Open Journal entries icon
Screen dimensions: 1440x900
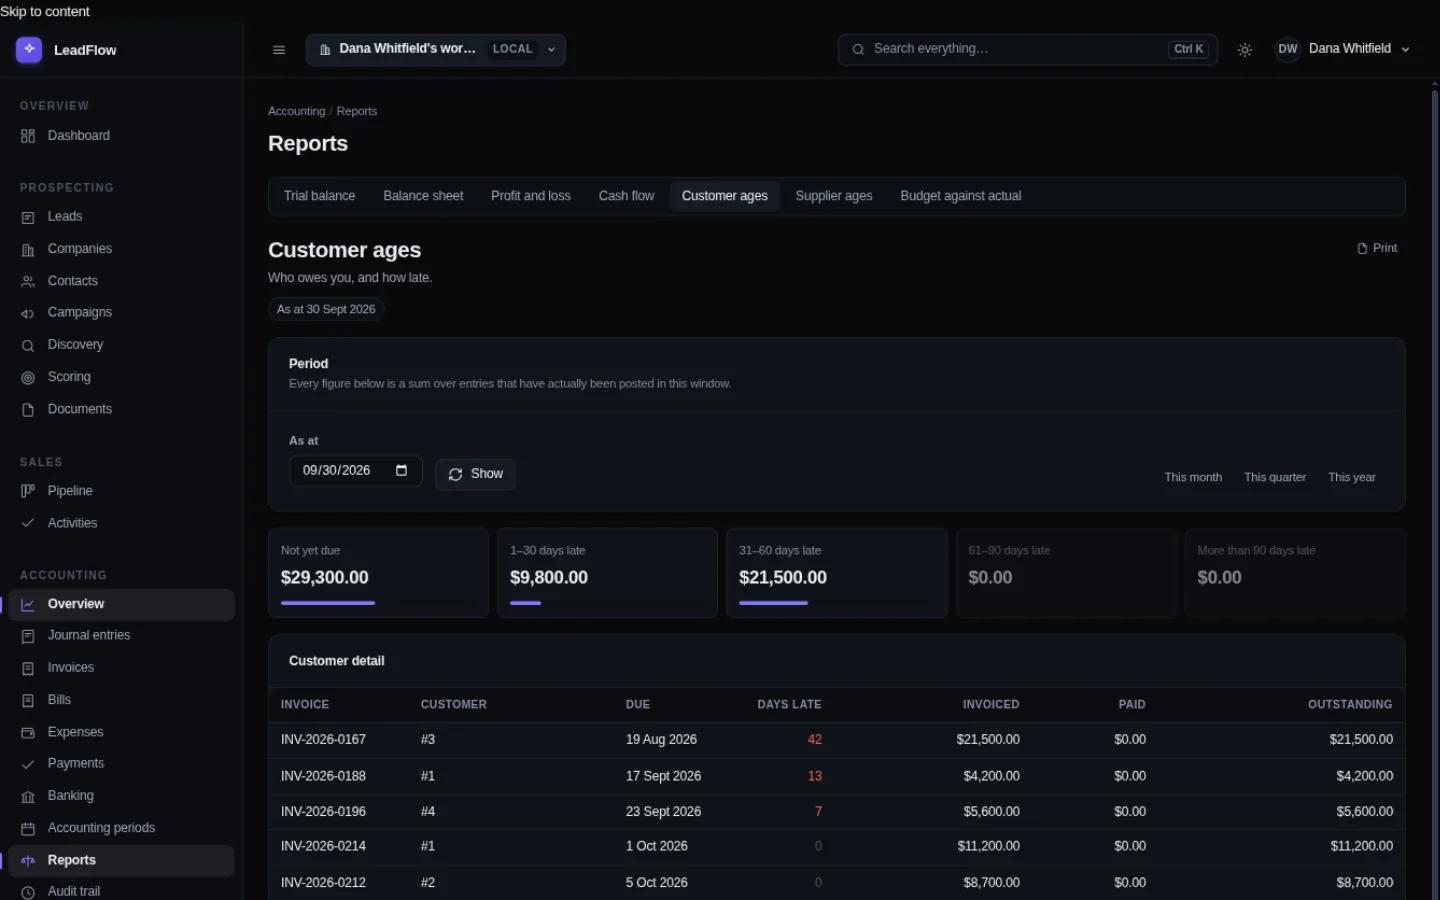pos(28,636)
